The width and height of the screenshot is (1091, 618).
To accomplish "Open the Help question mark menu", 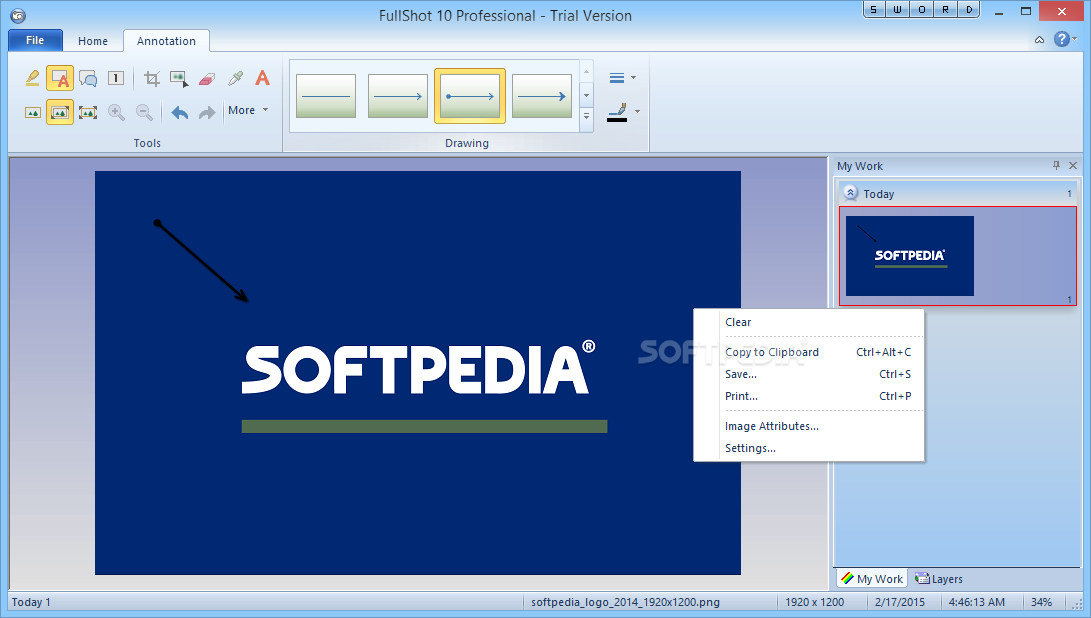I will coord(1065,39).
